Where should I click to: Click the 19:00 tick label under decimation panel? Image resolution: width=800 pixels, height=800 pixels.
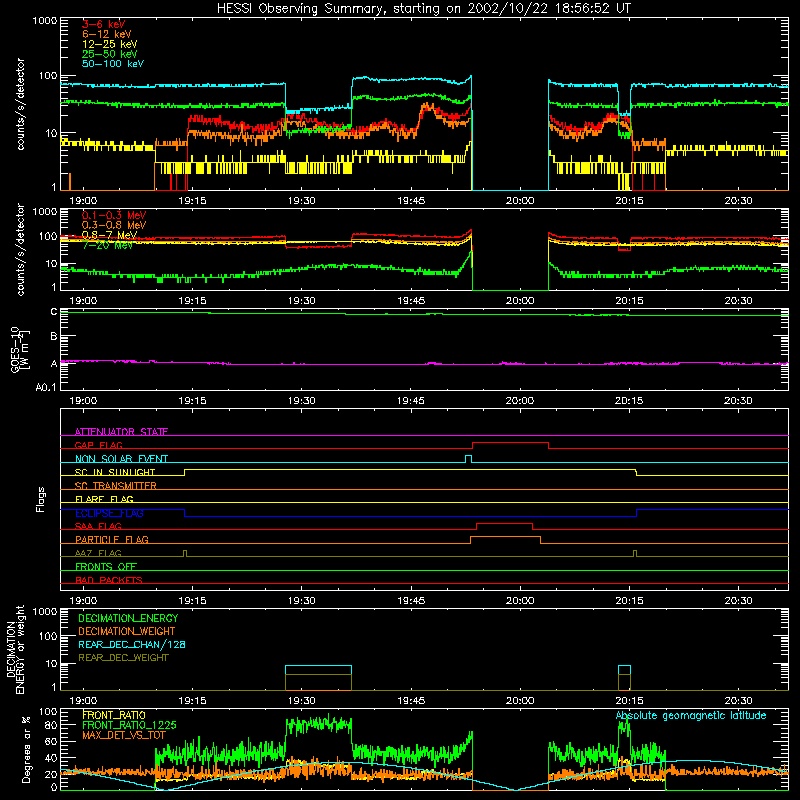[83, 701]
